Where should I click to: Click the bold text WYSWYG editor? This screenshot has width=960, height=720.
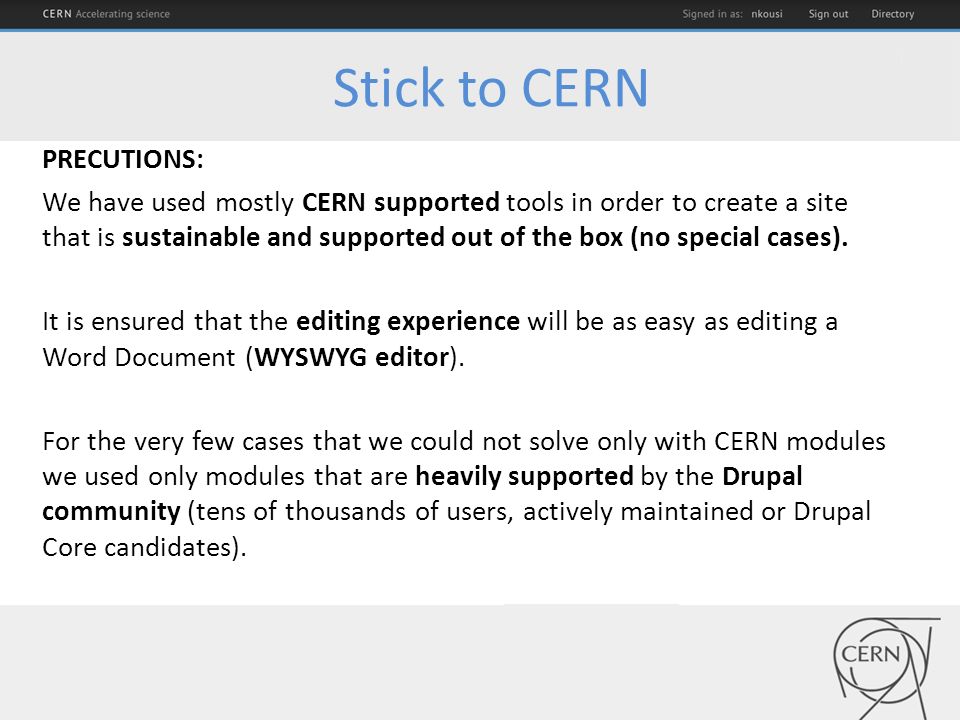[x=352, y=357]
